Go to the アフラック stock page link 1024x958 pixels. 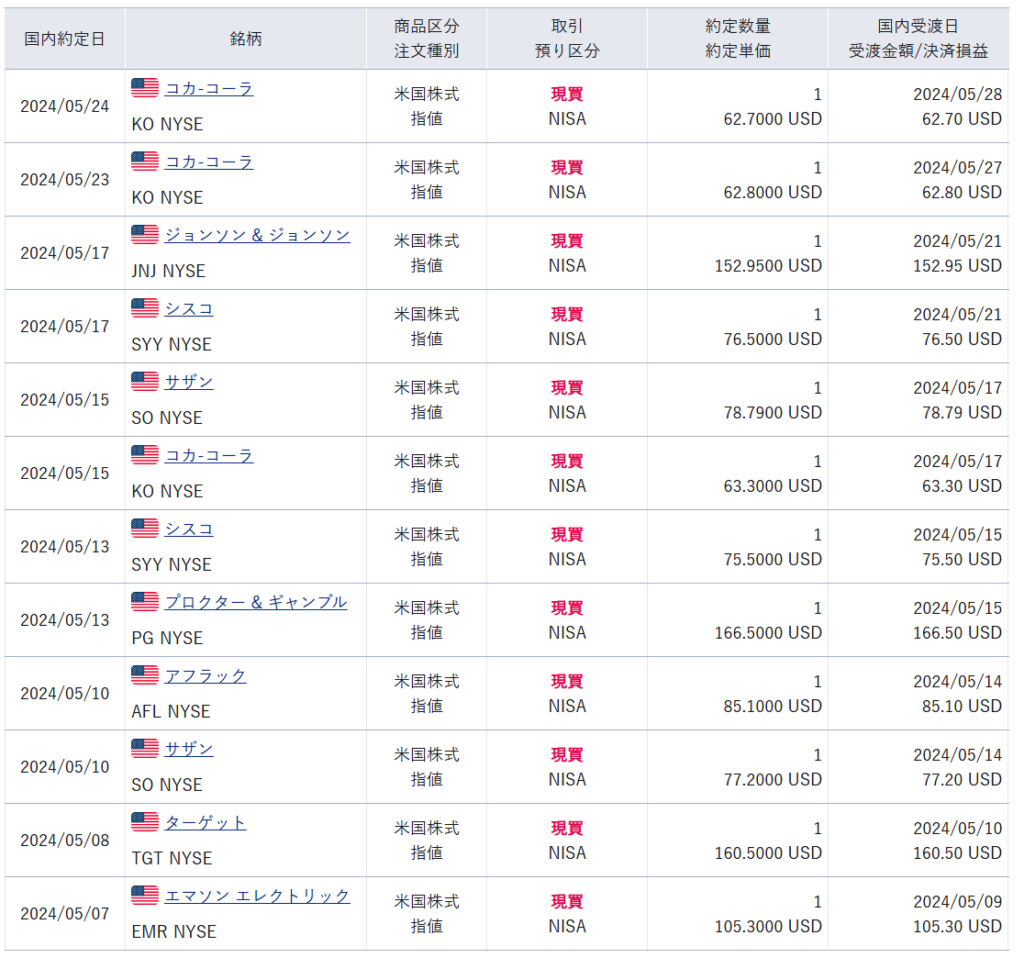click(205, 676)
